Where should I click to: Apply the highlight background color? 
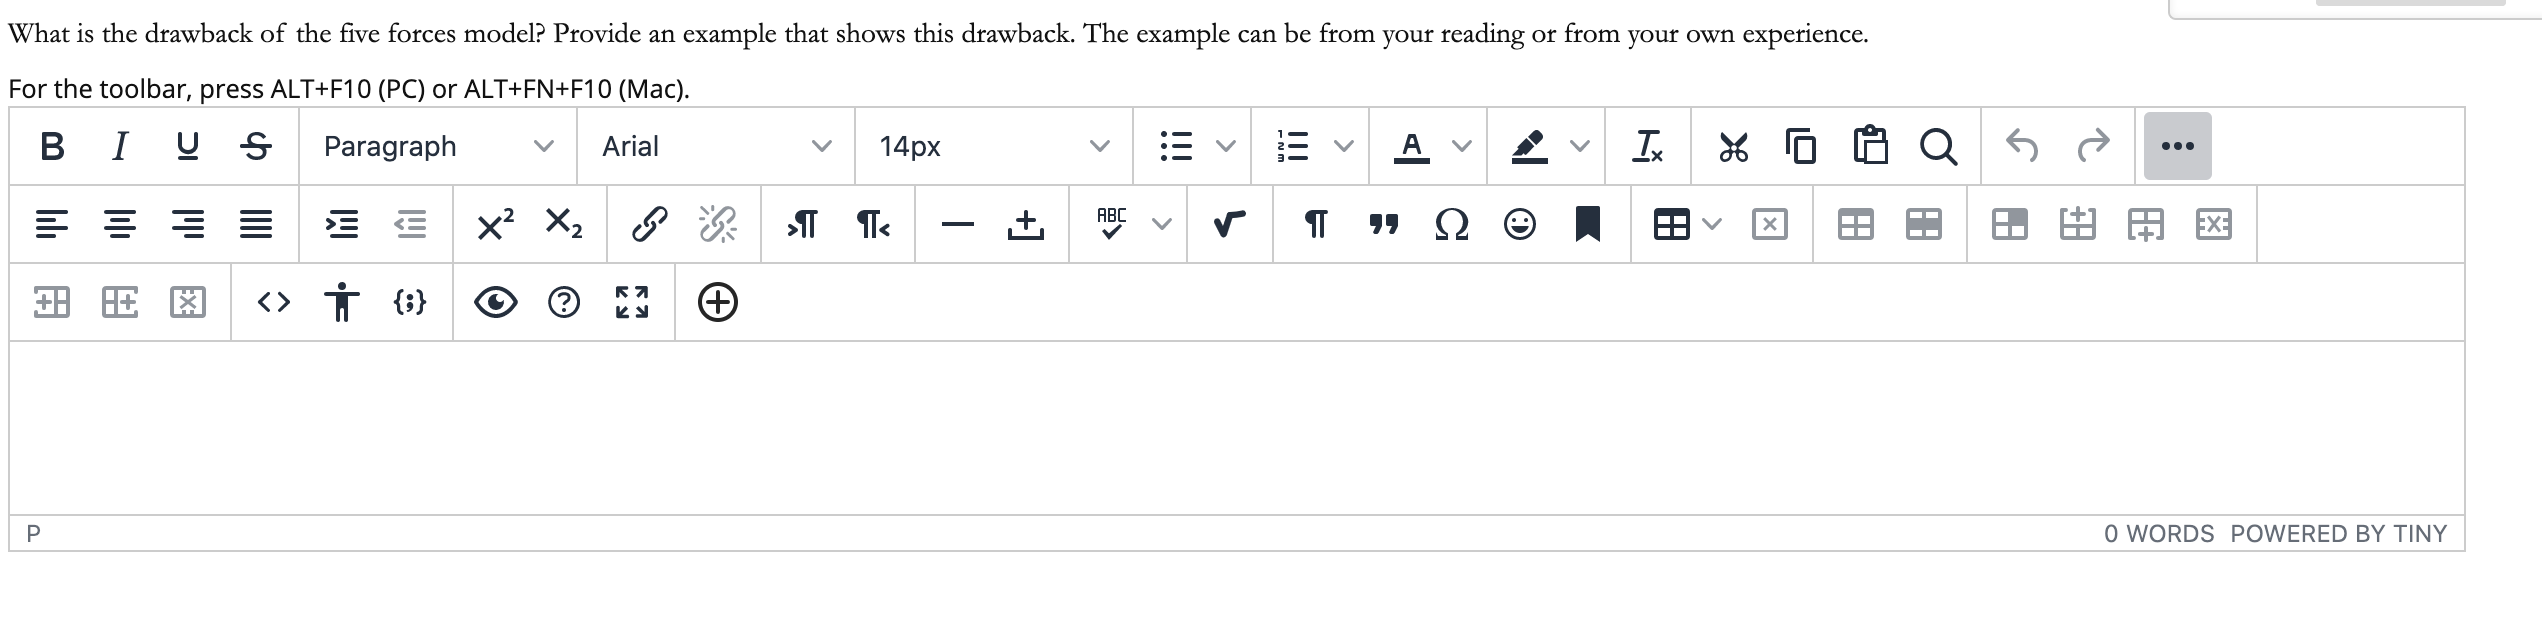(1529, 146)
